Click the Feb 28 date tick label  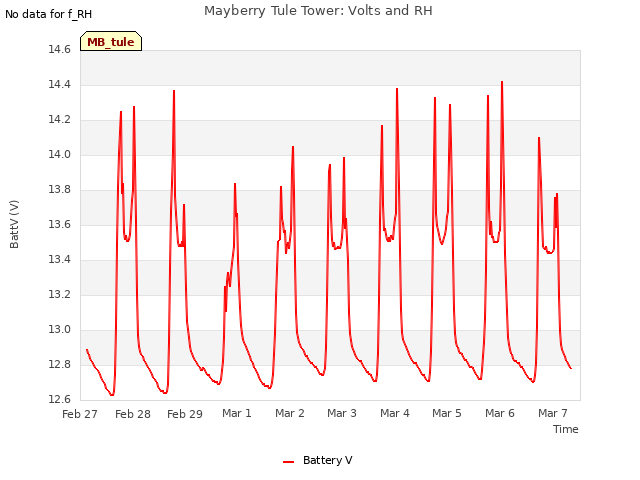point(133,414)
